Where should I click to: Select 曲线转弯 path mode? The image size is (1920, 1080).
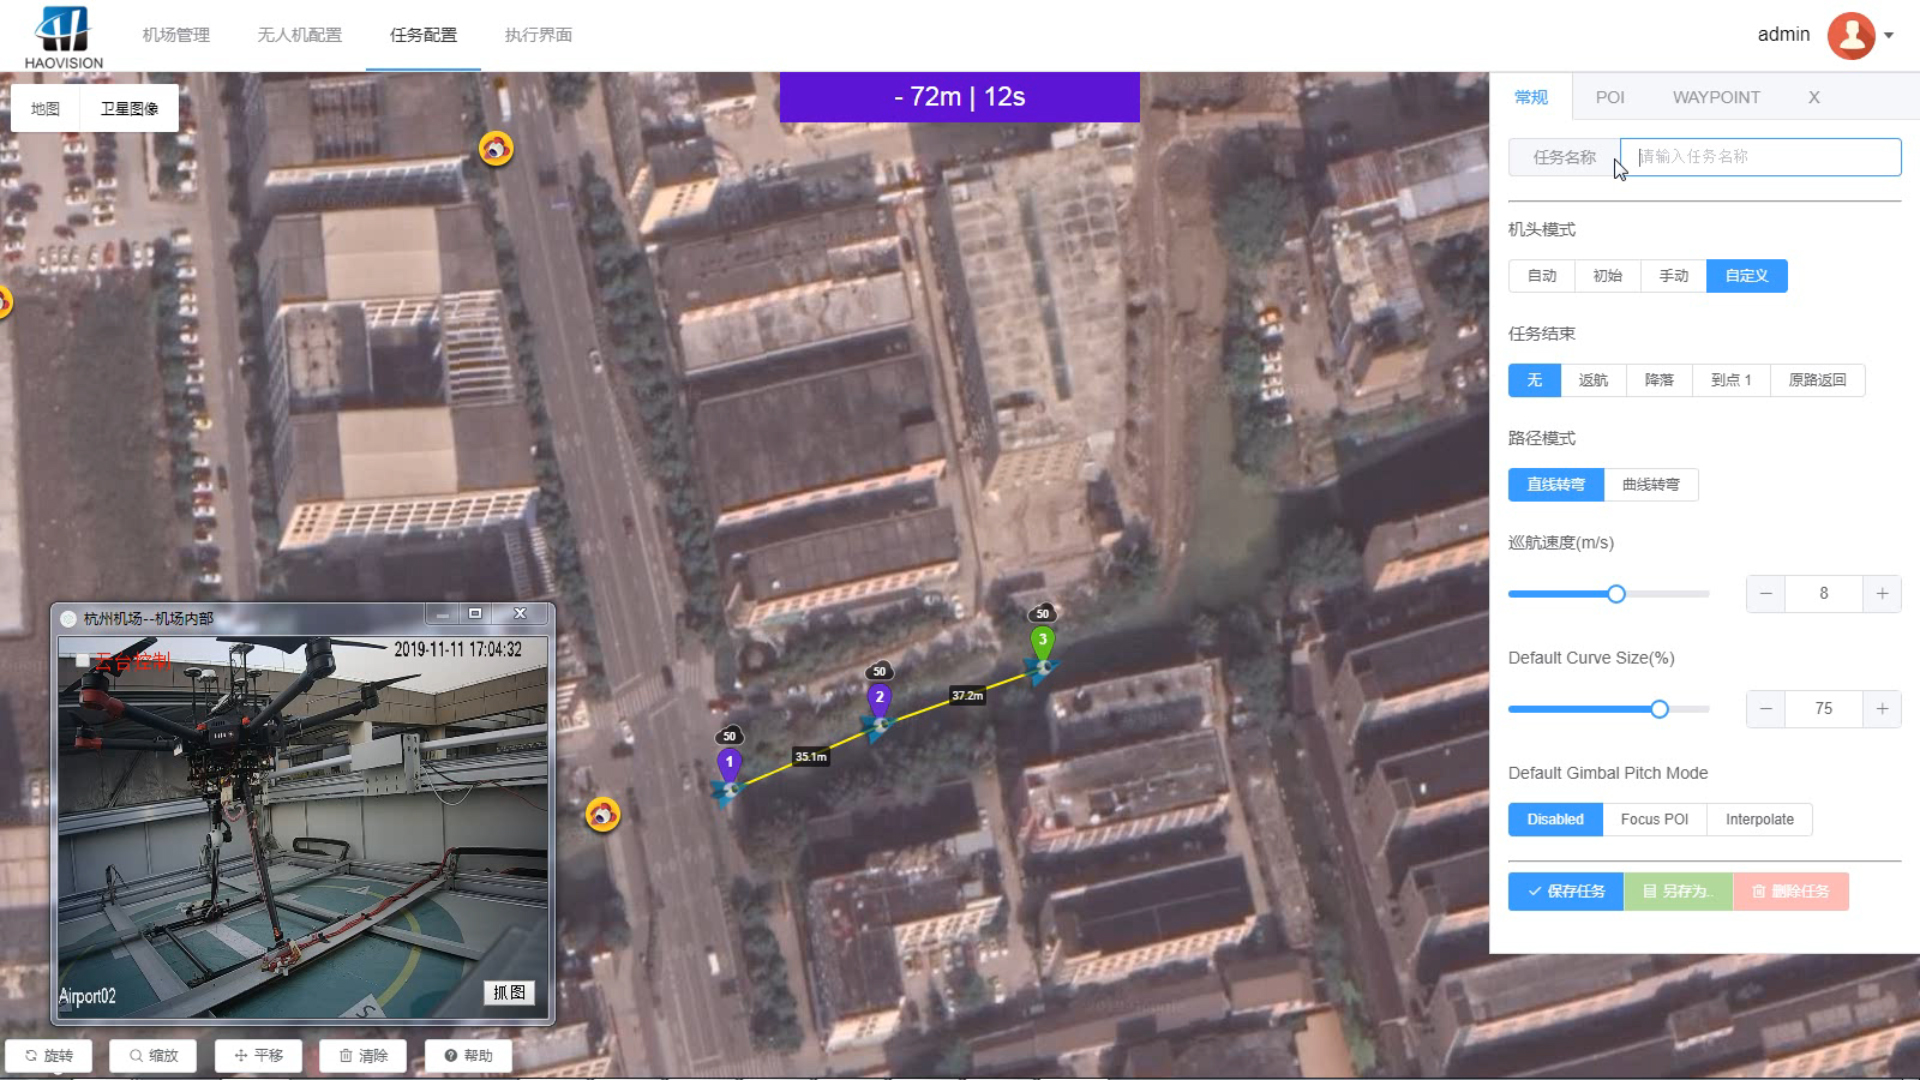1650,485
